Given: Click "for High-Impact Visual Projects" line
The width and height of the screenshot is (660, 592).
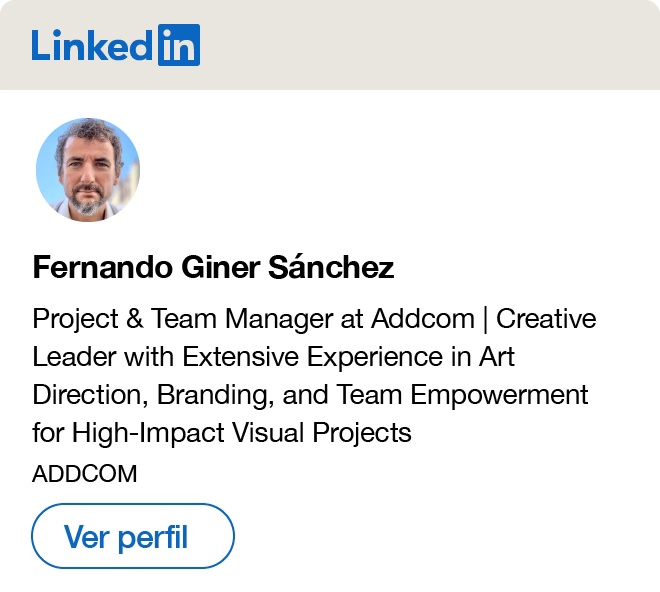Looking at the screenshot, I should [222, 433].
